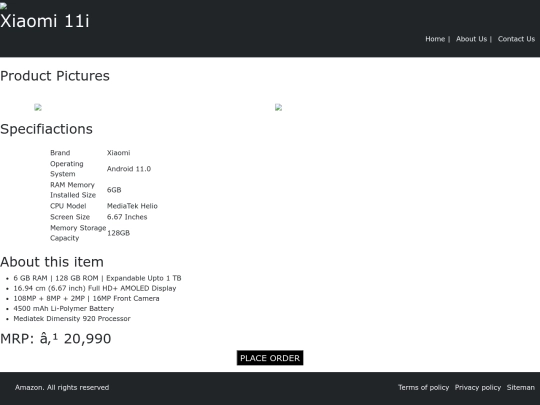Image resolution: width=540 pixels, height=405 pixels.
Task: Select the Android 11.0 value
Action: [x=129, y=169]
